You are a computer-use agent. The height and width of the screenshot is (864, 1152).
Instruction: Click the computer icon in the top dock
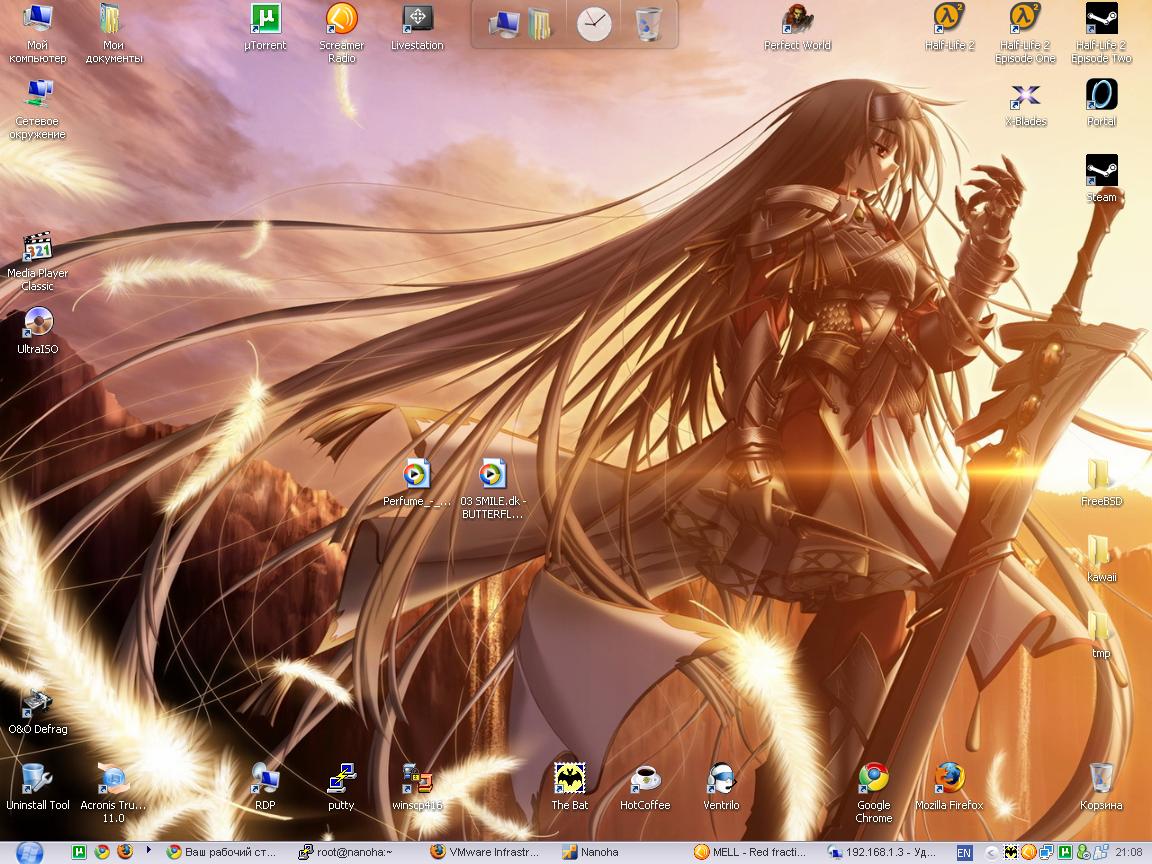(x=504, y=25)
